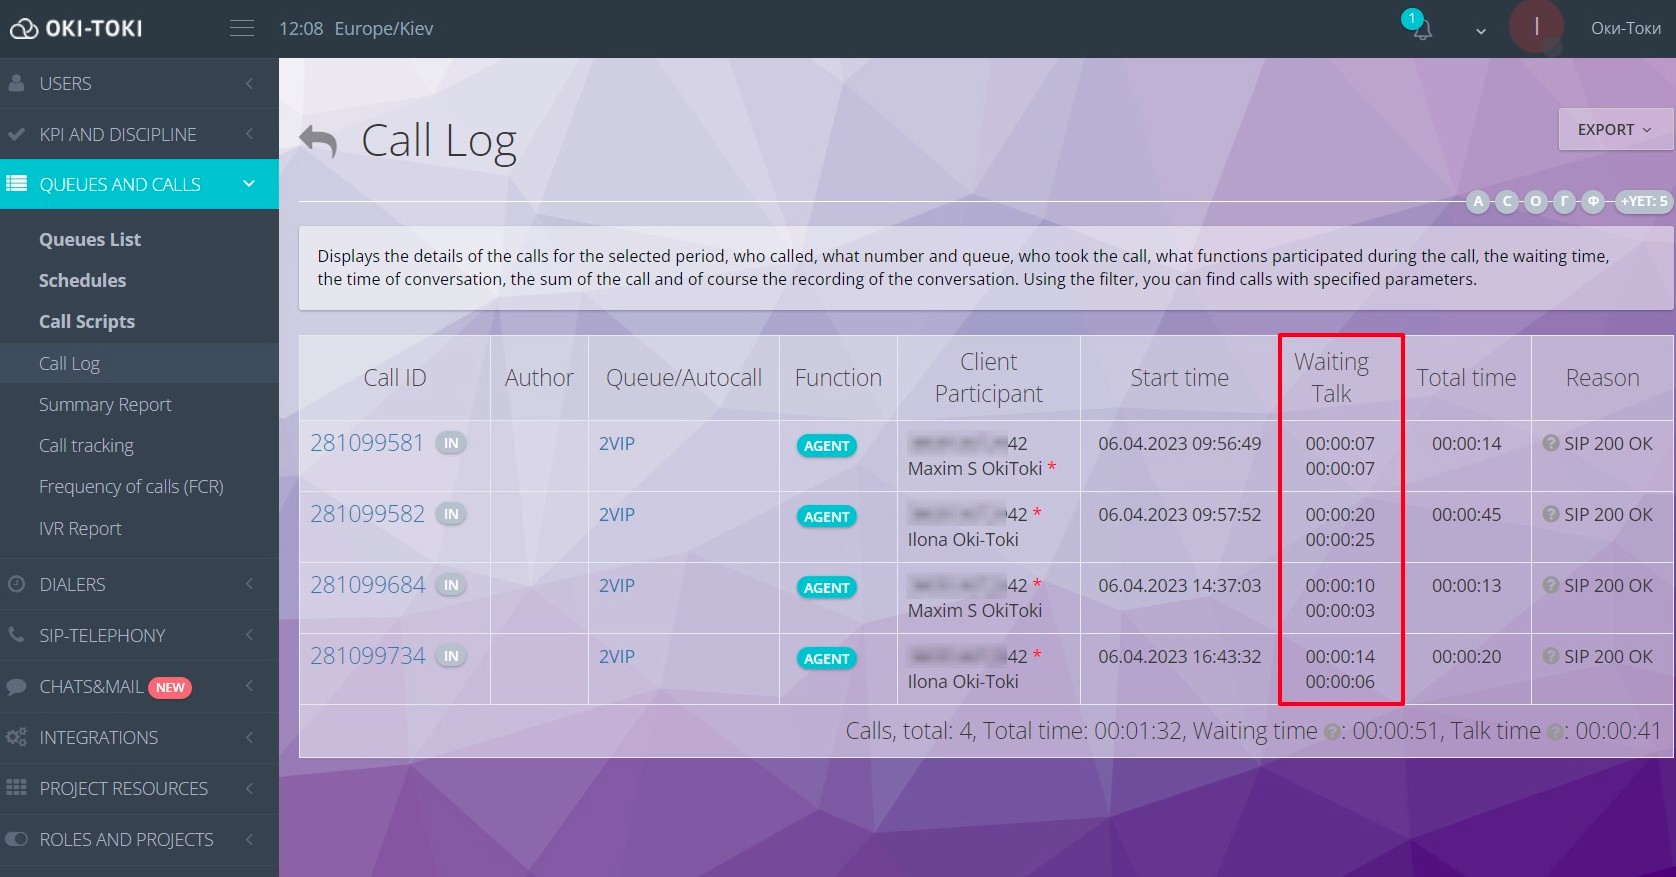Click DIALERS row chevron arrow
This screenshot has height=877, width=1676.
249,584
